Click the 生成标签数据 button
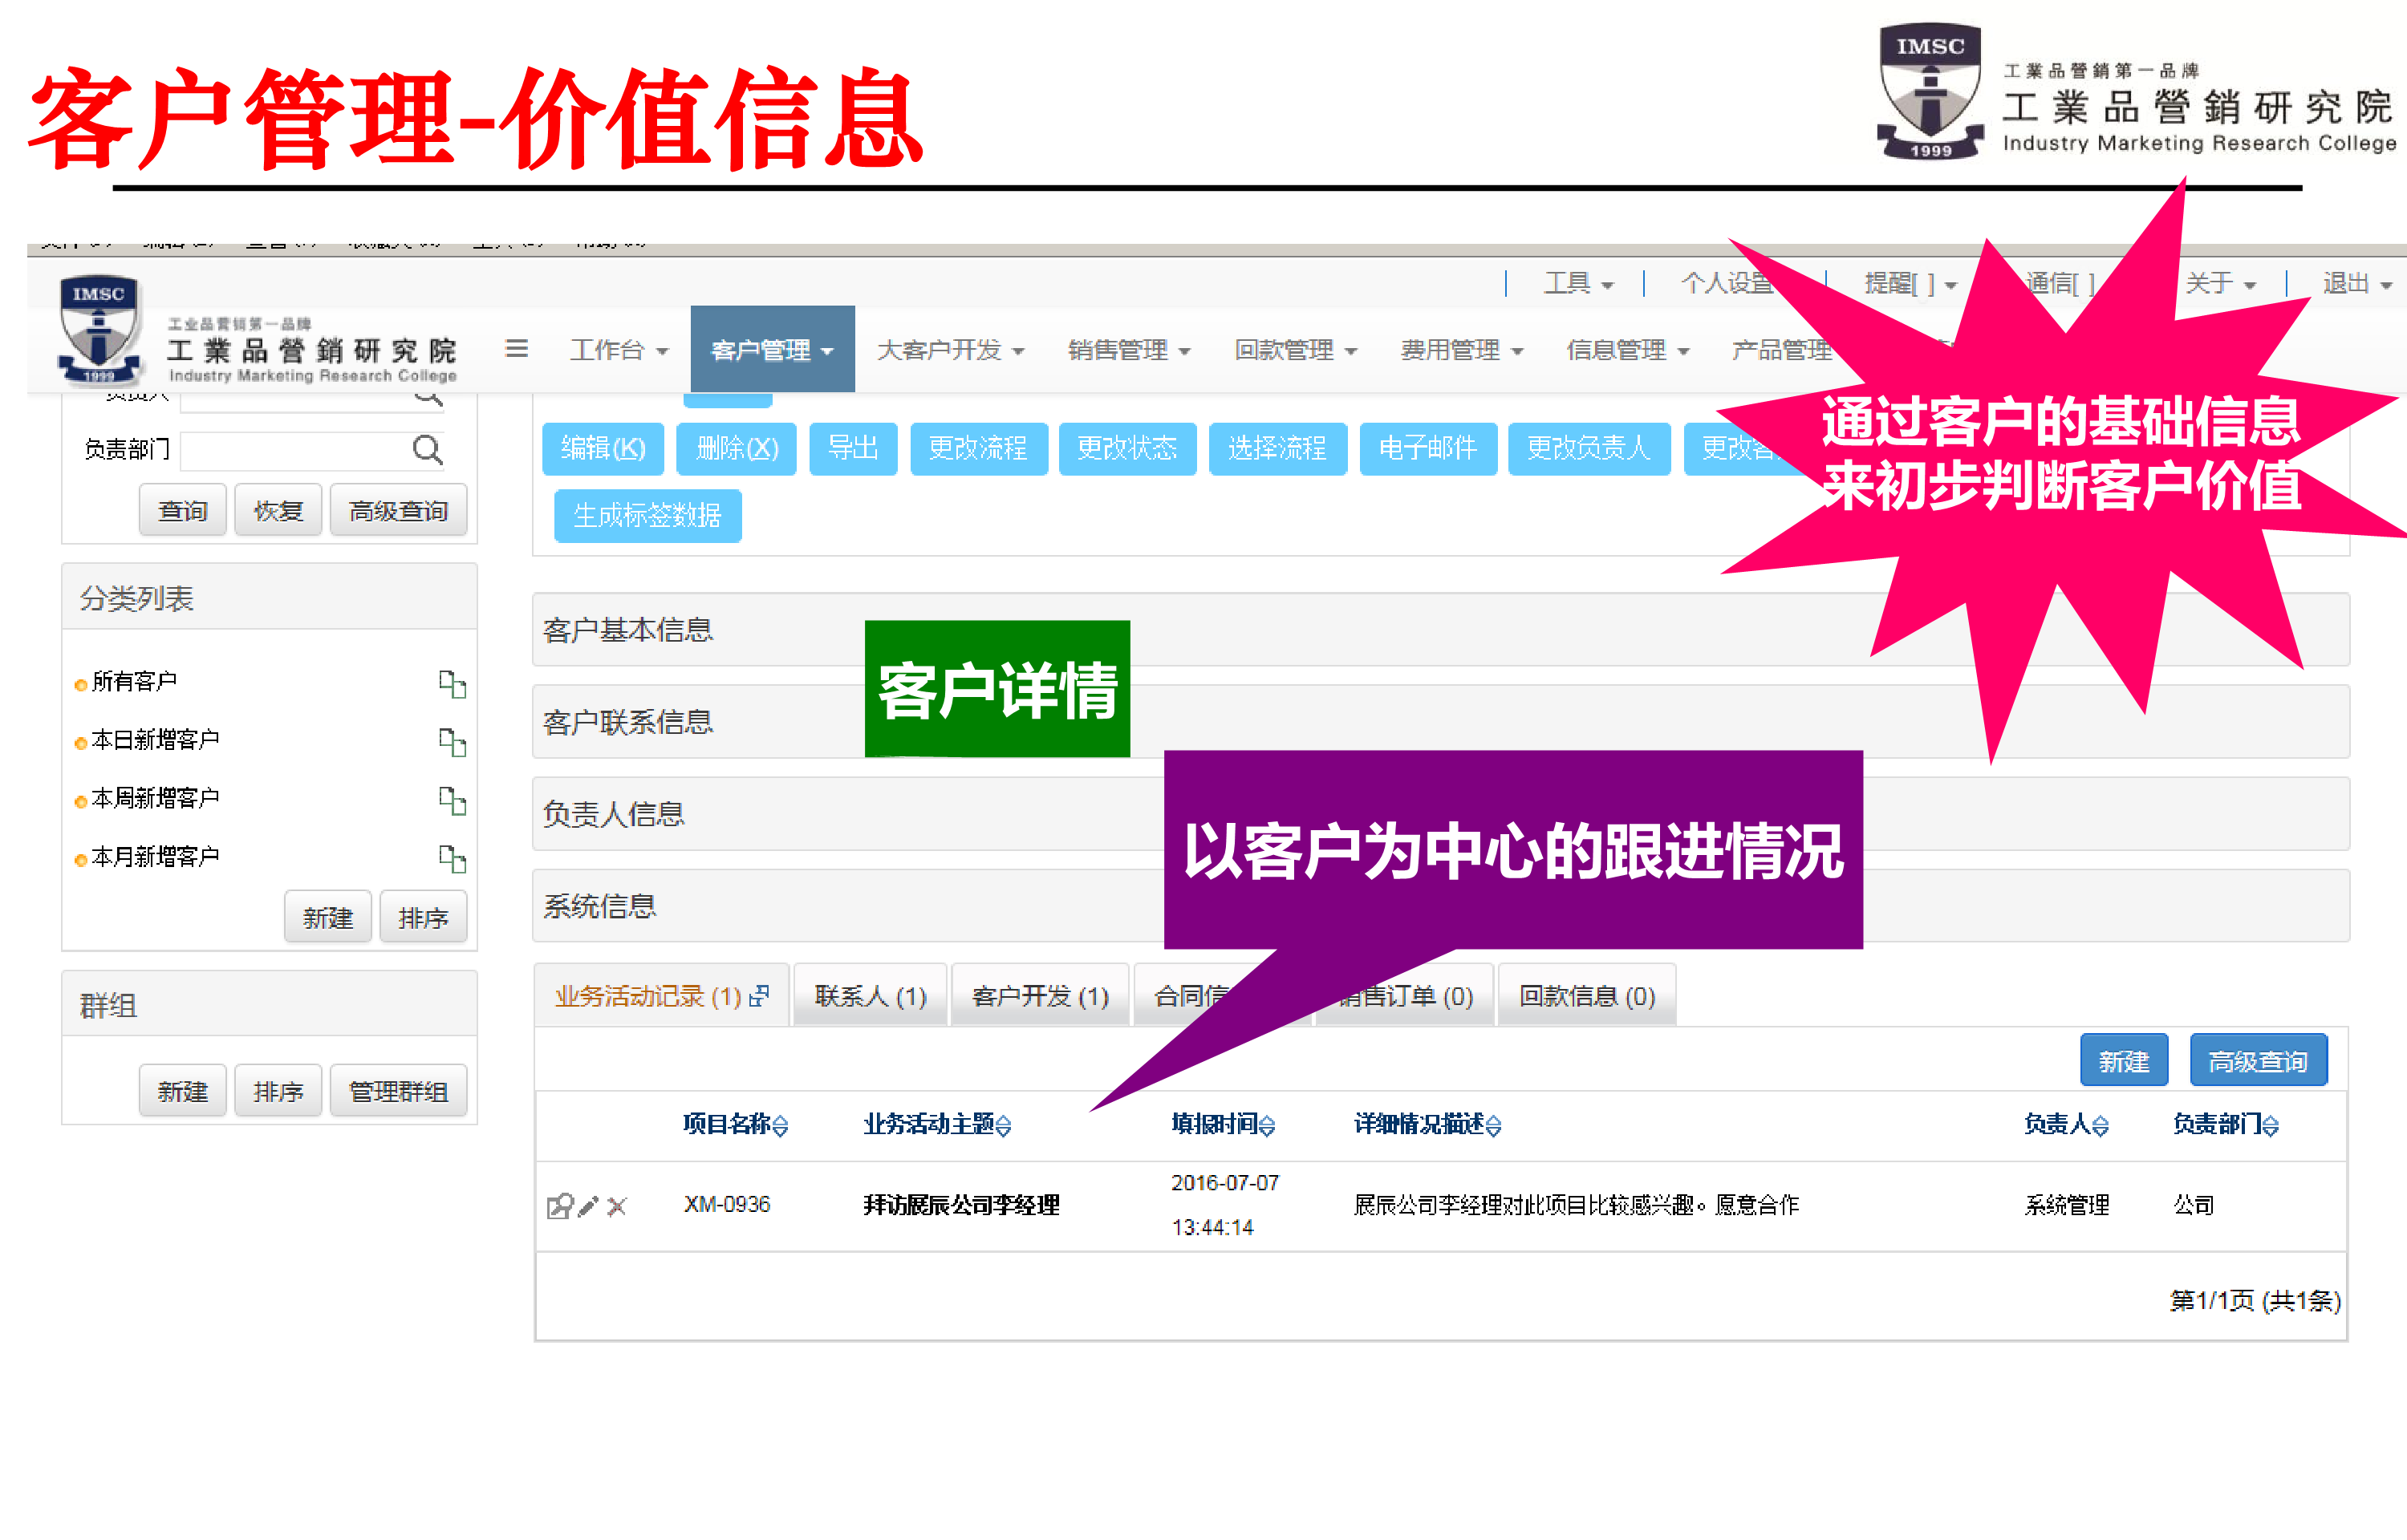The width and height of the screenshot is (2407, 1540). point(647,516)
